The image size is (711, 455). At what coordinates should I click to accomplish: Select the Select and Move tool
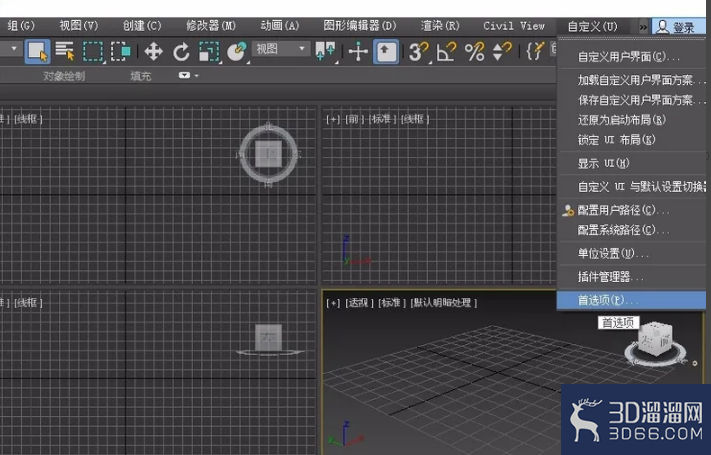coord(154,51)
